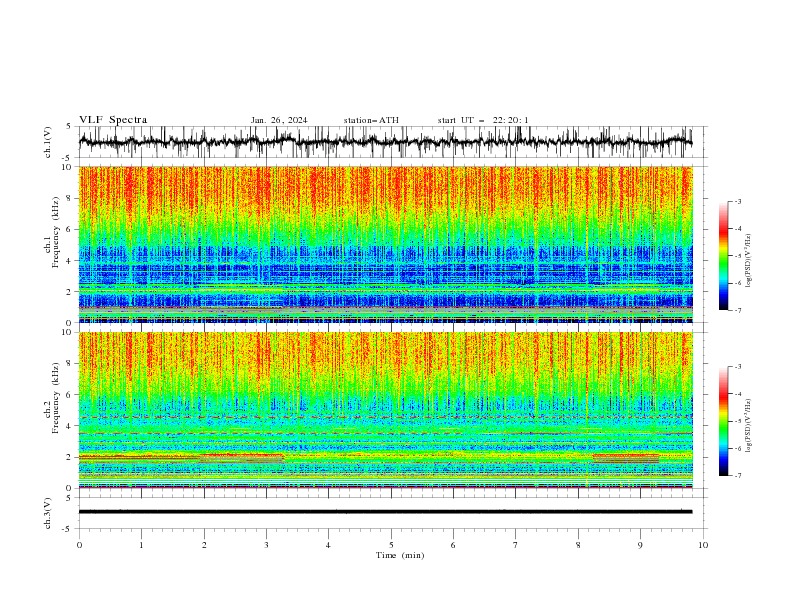792x612 pixels.
Task: Click the upper color scale bar beside ch.1
Action: [x=723, y=256]
